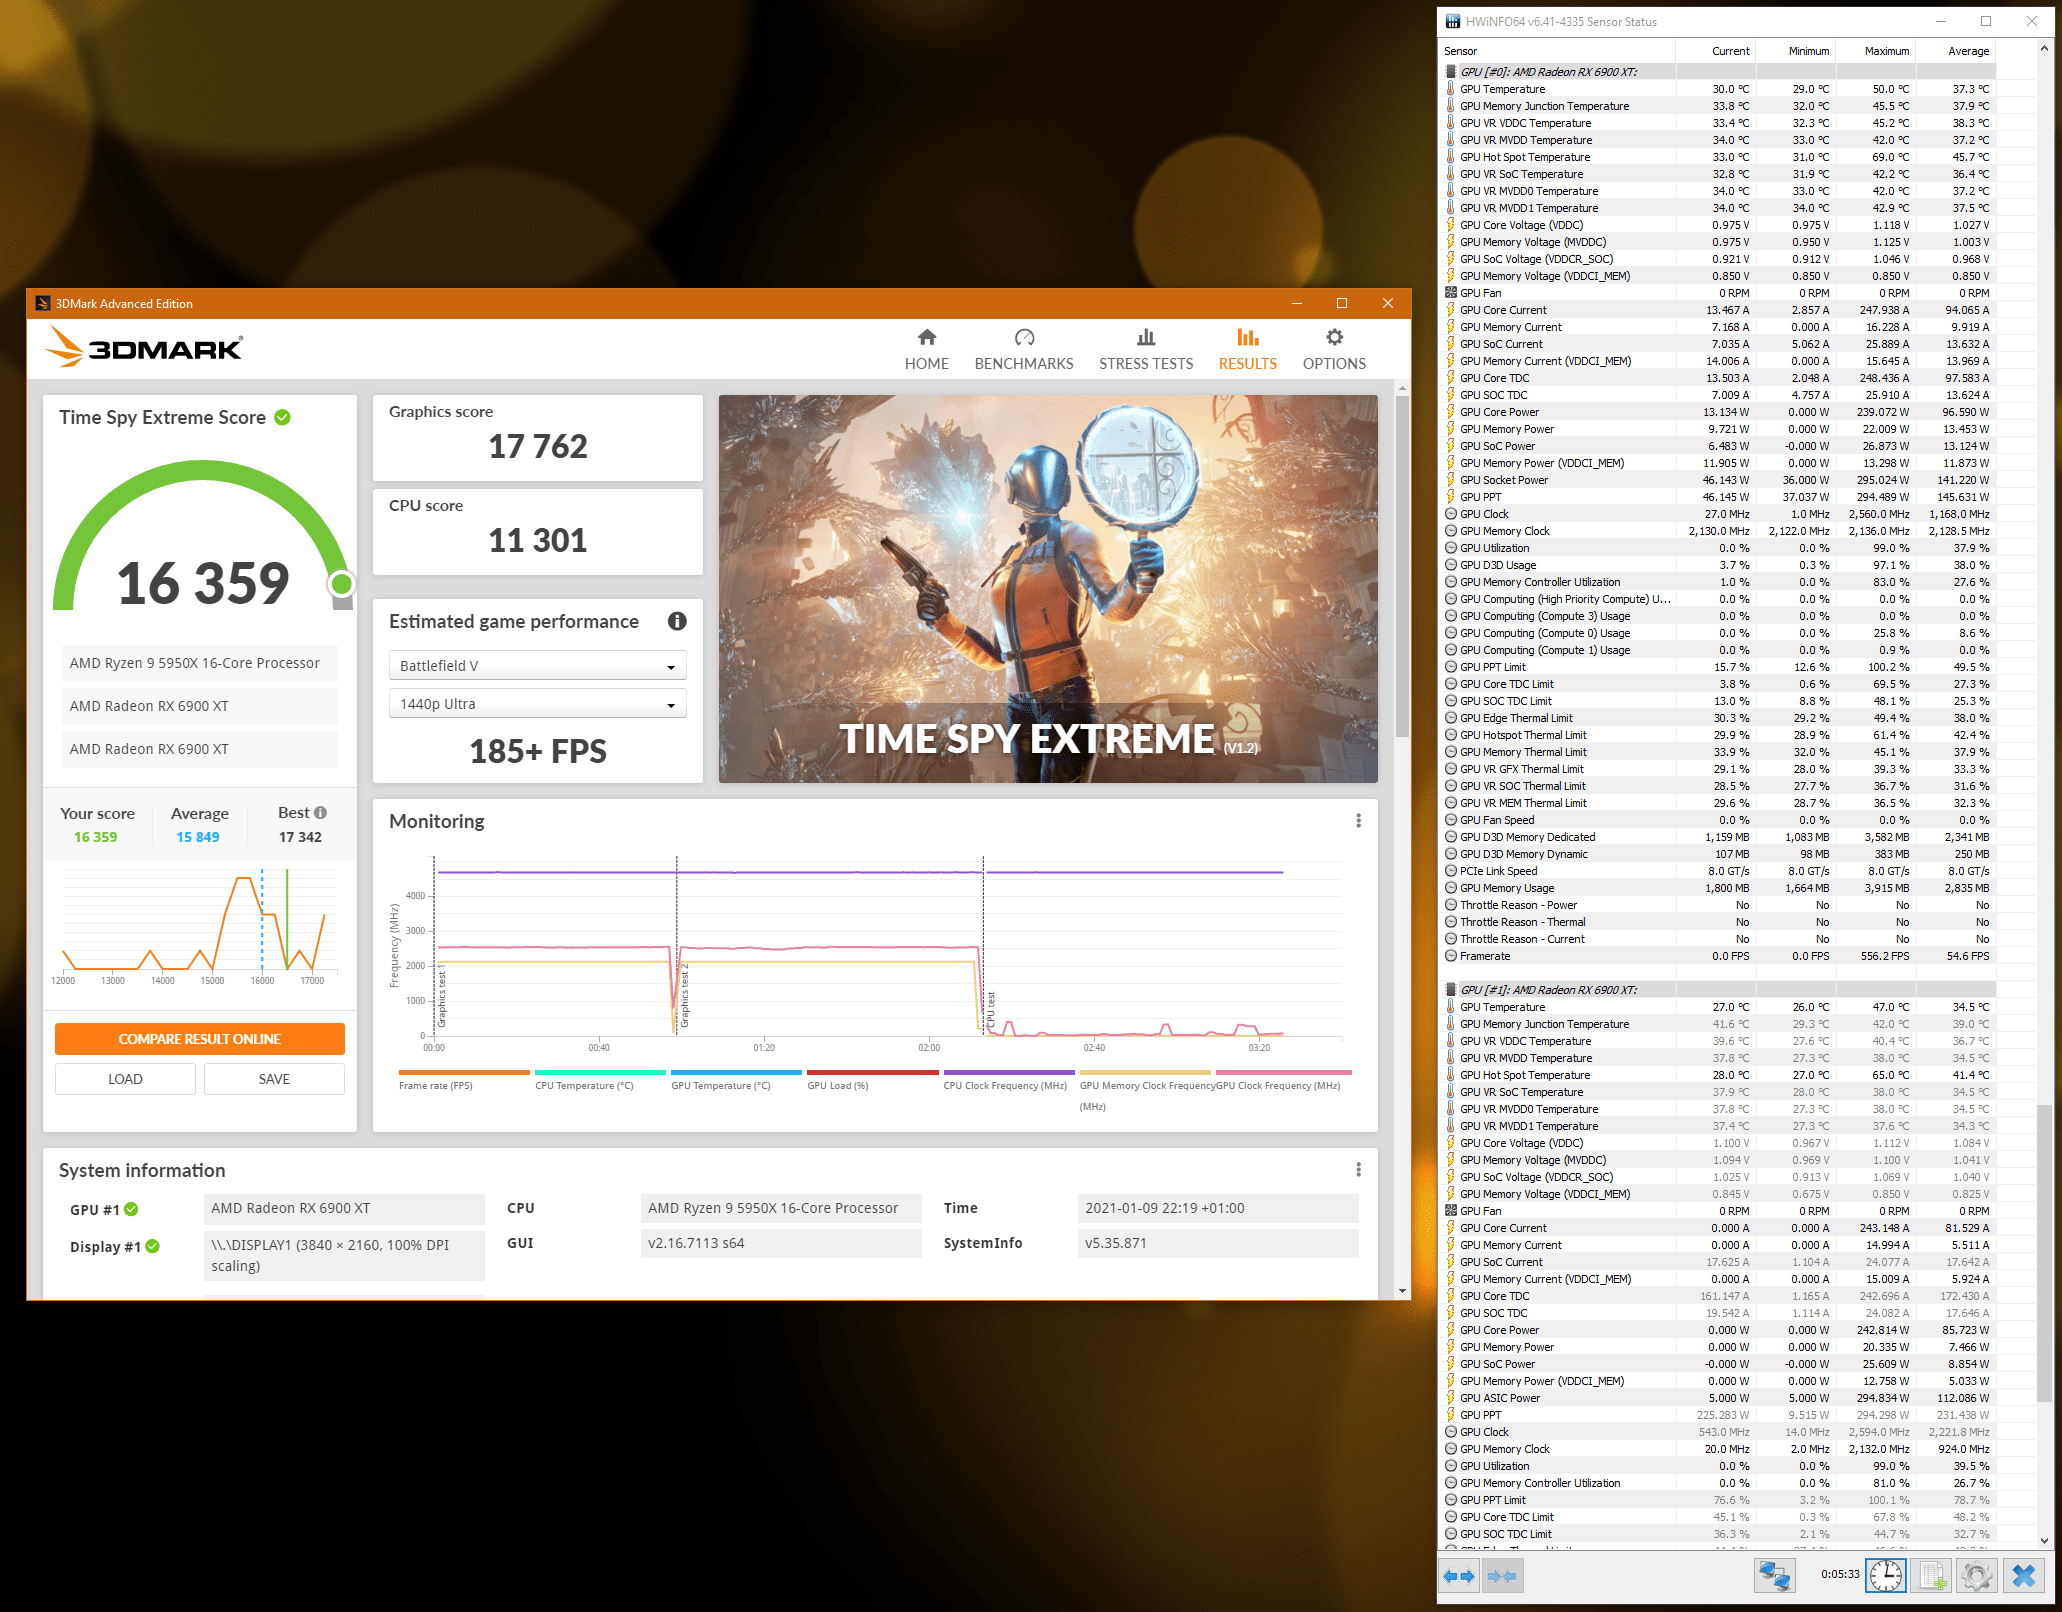Open the OPTIONS gear icon in 3DMark

pyautogui.click(x=1334, y=338)
